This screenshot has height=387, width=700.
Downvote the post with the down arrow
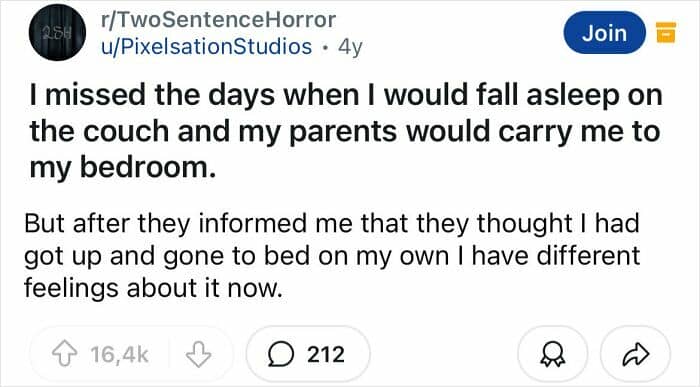(198, 354)
